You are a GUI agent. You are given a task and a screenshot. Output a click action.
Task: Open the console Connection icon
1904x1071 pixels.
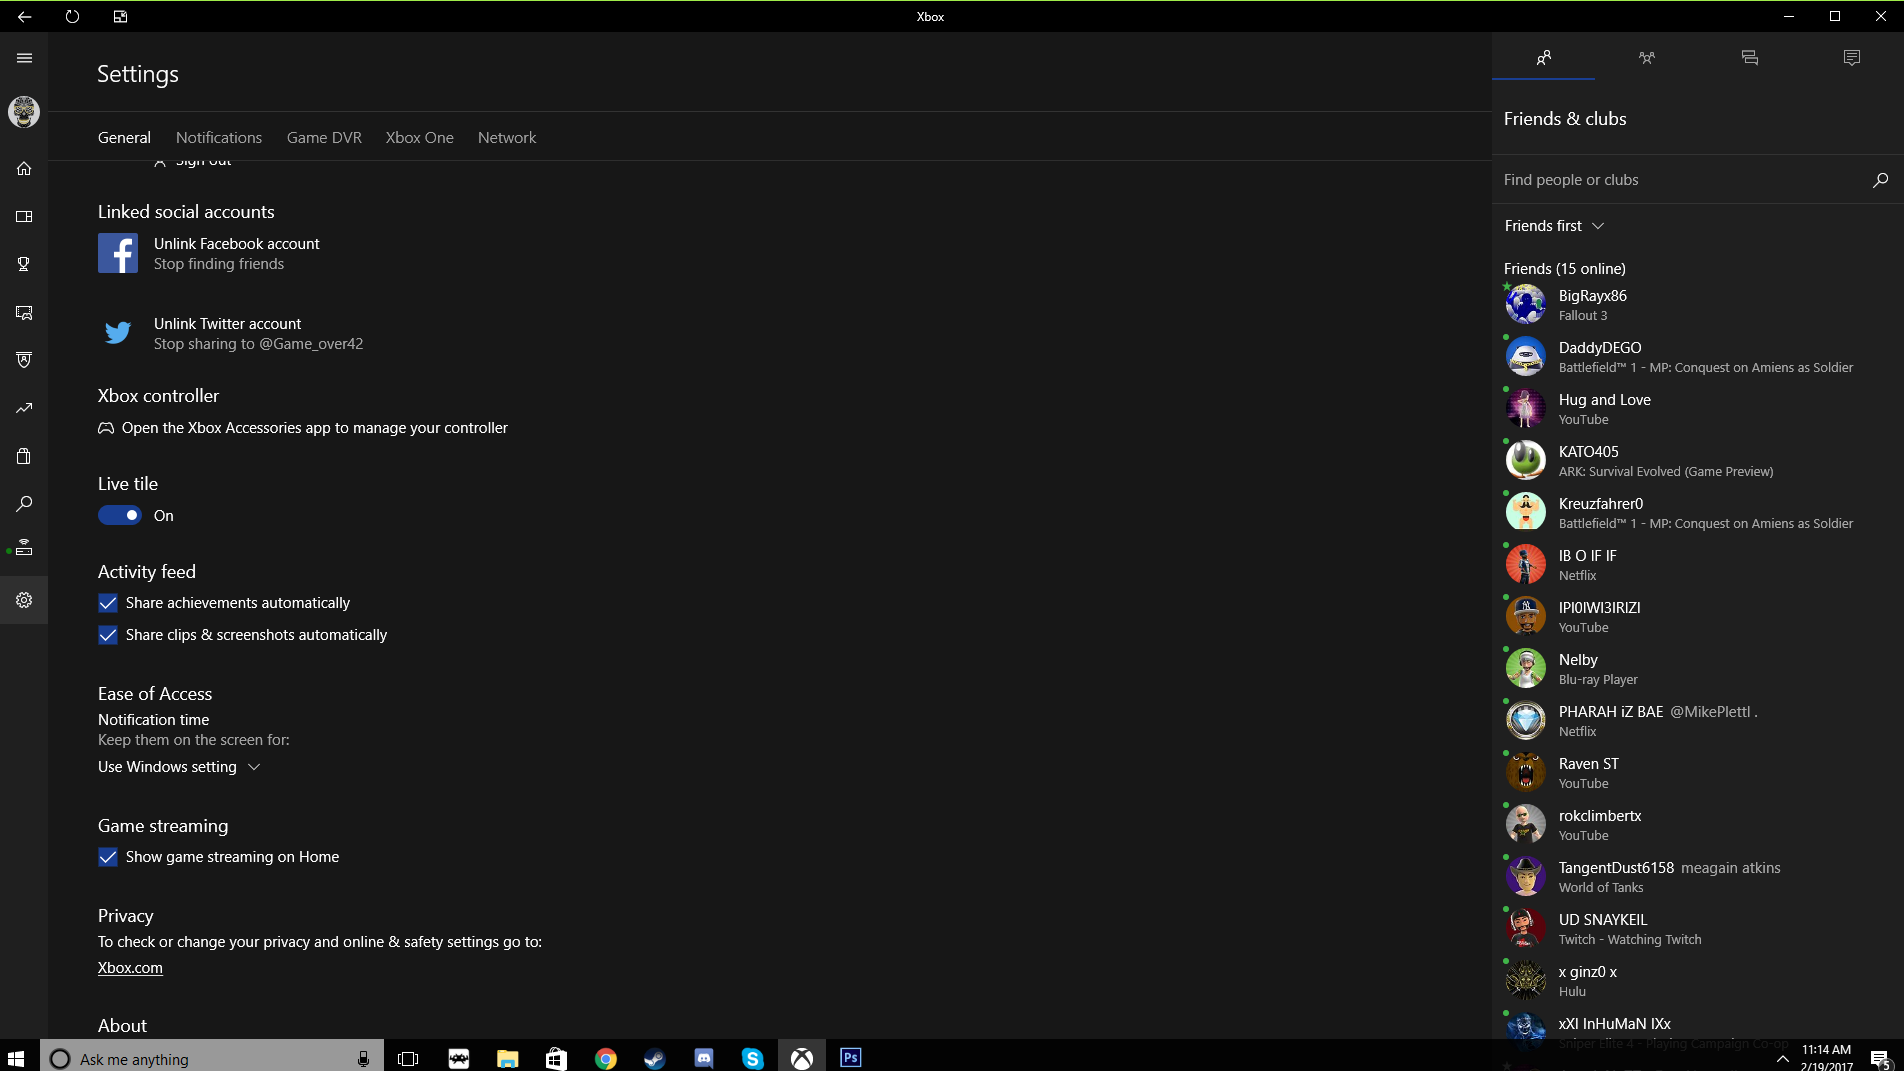click(24, 548)
